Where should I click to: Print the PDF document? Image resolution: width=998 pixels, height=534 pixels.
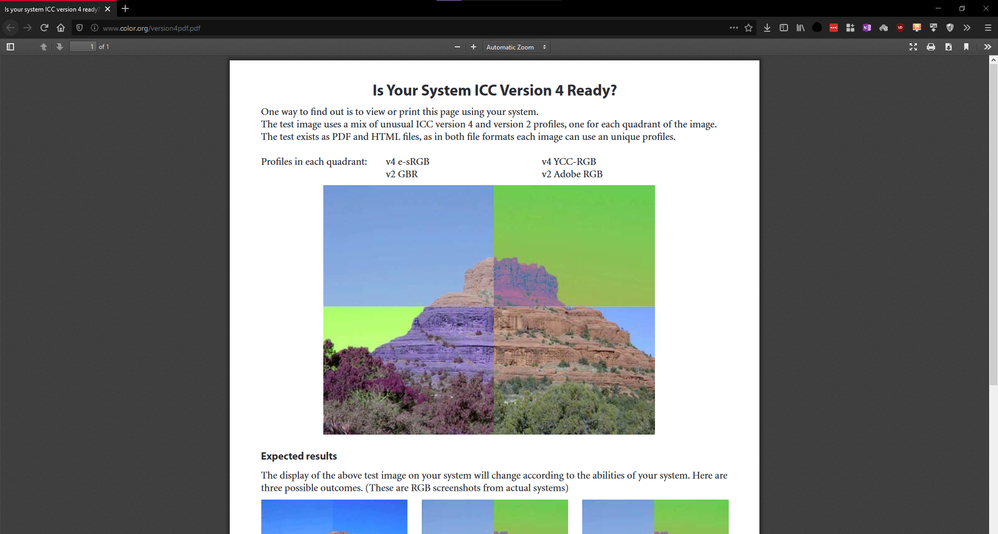931,46
